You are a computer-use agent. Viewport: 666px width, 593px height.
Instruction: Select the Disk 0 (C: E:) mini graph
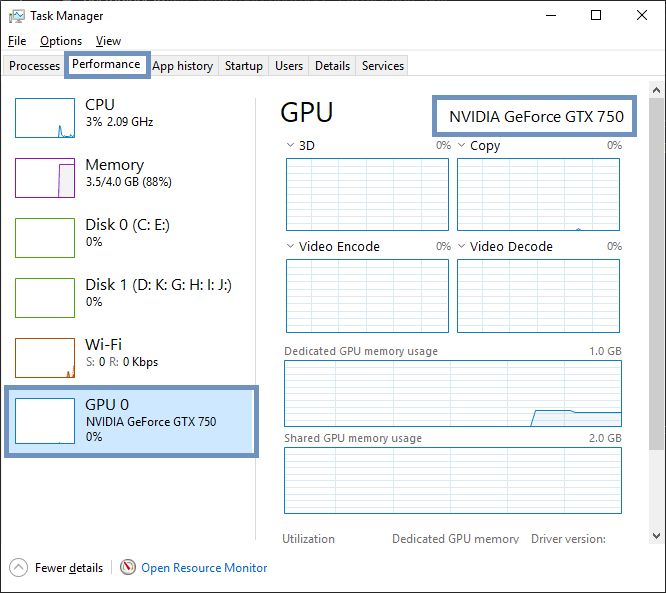[45, 238]
